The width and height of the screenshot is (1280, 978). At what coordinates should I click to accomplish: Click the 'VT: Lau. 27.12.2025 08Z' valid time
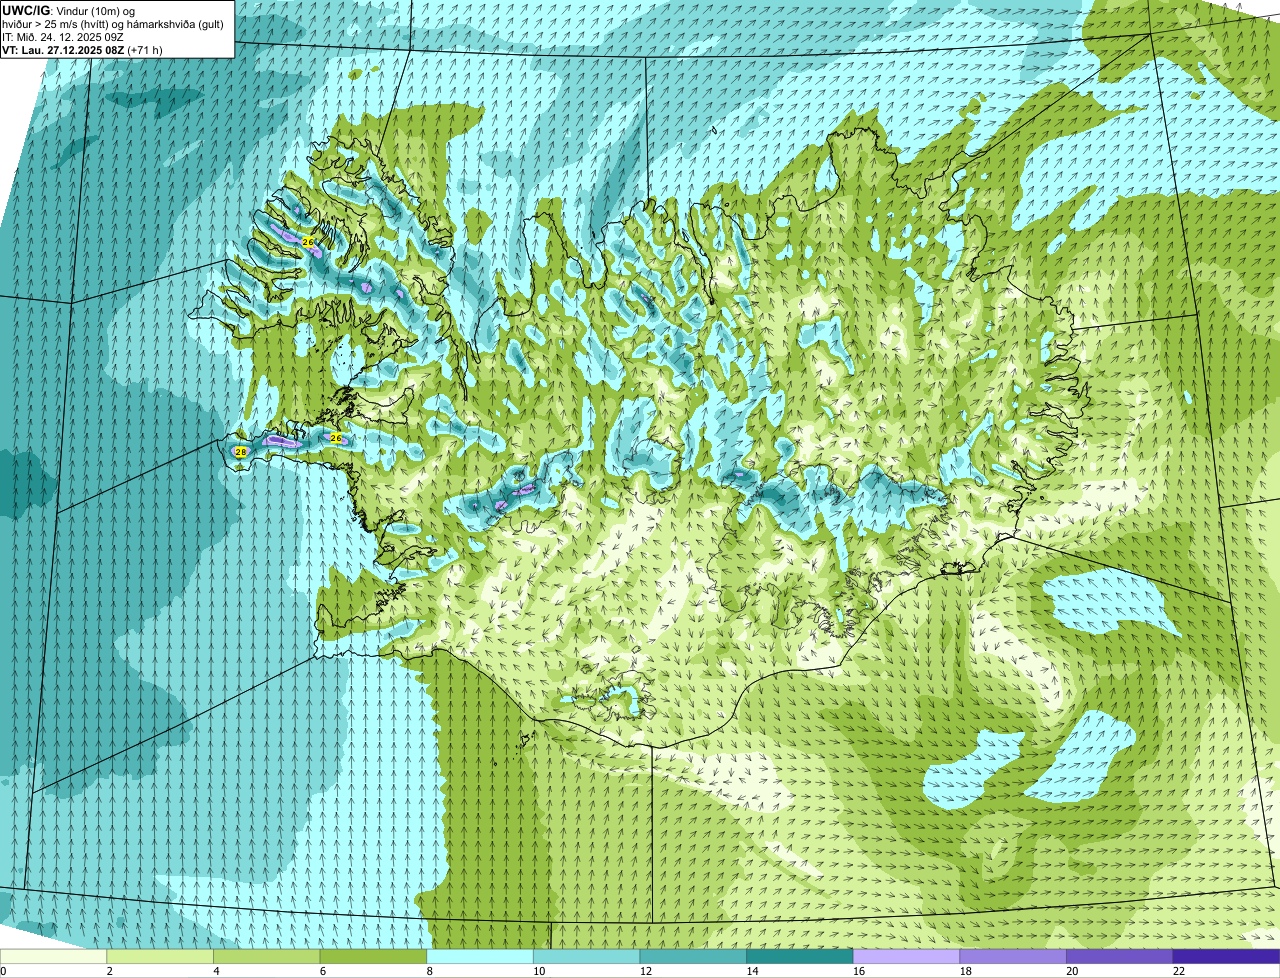(x=62, y=50)
